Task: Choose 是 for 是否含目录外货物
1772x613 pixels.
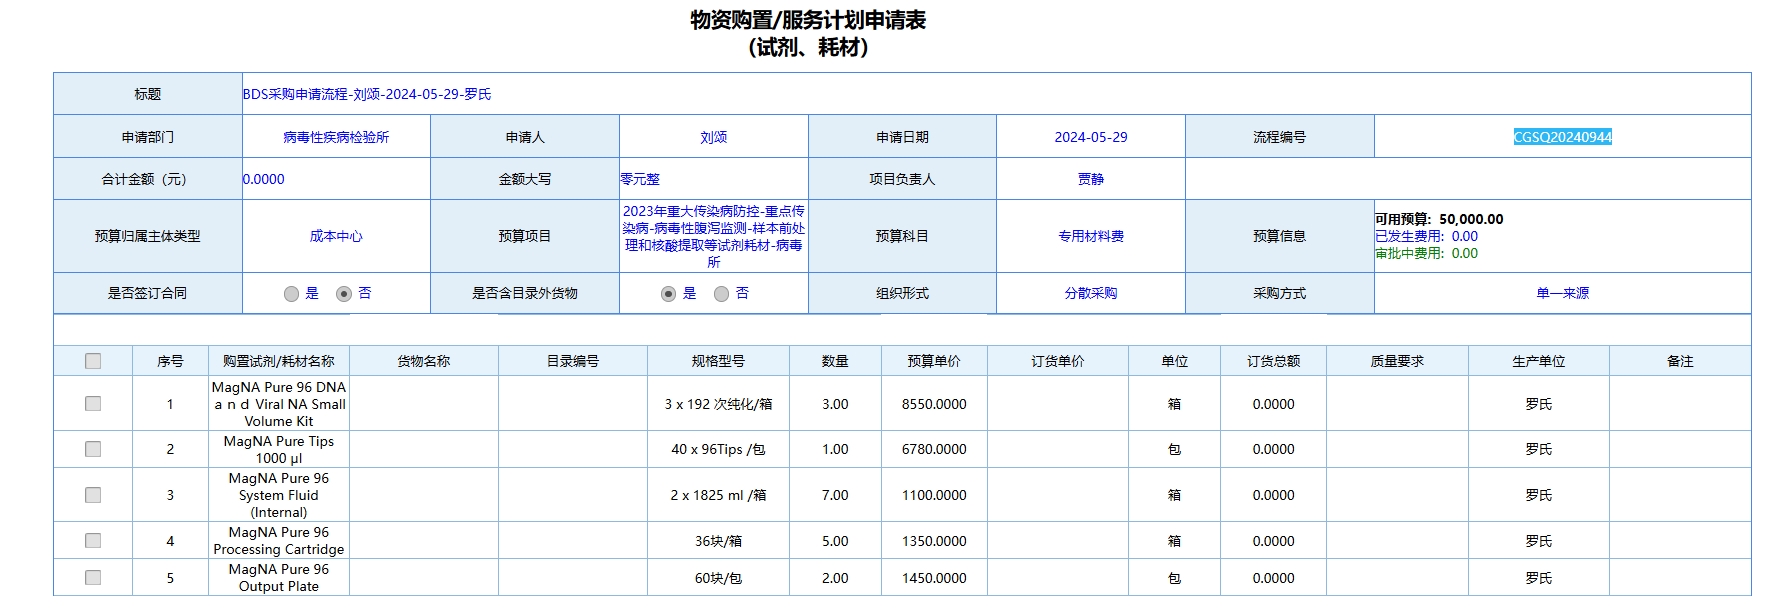Action: pos(669,294)
